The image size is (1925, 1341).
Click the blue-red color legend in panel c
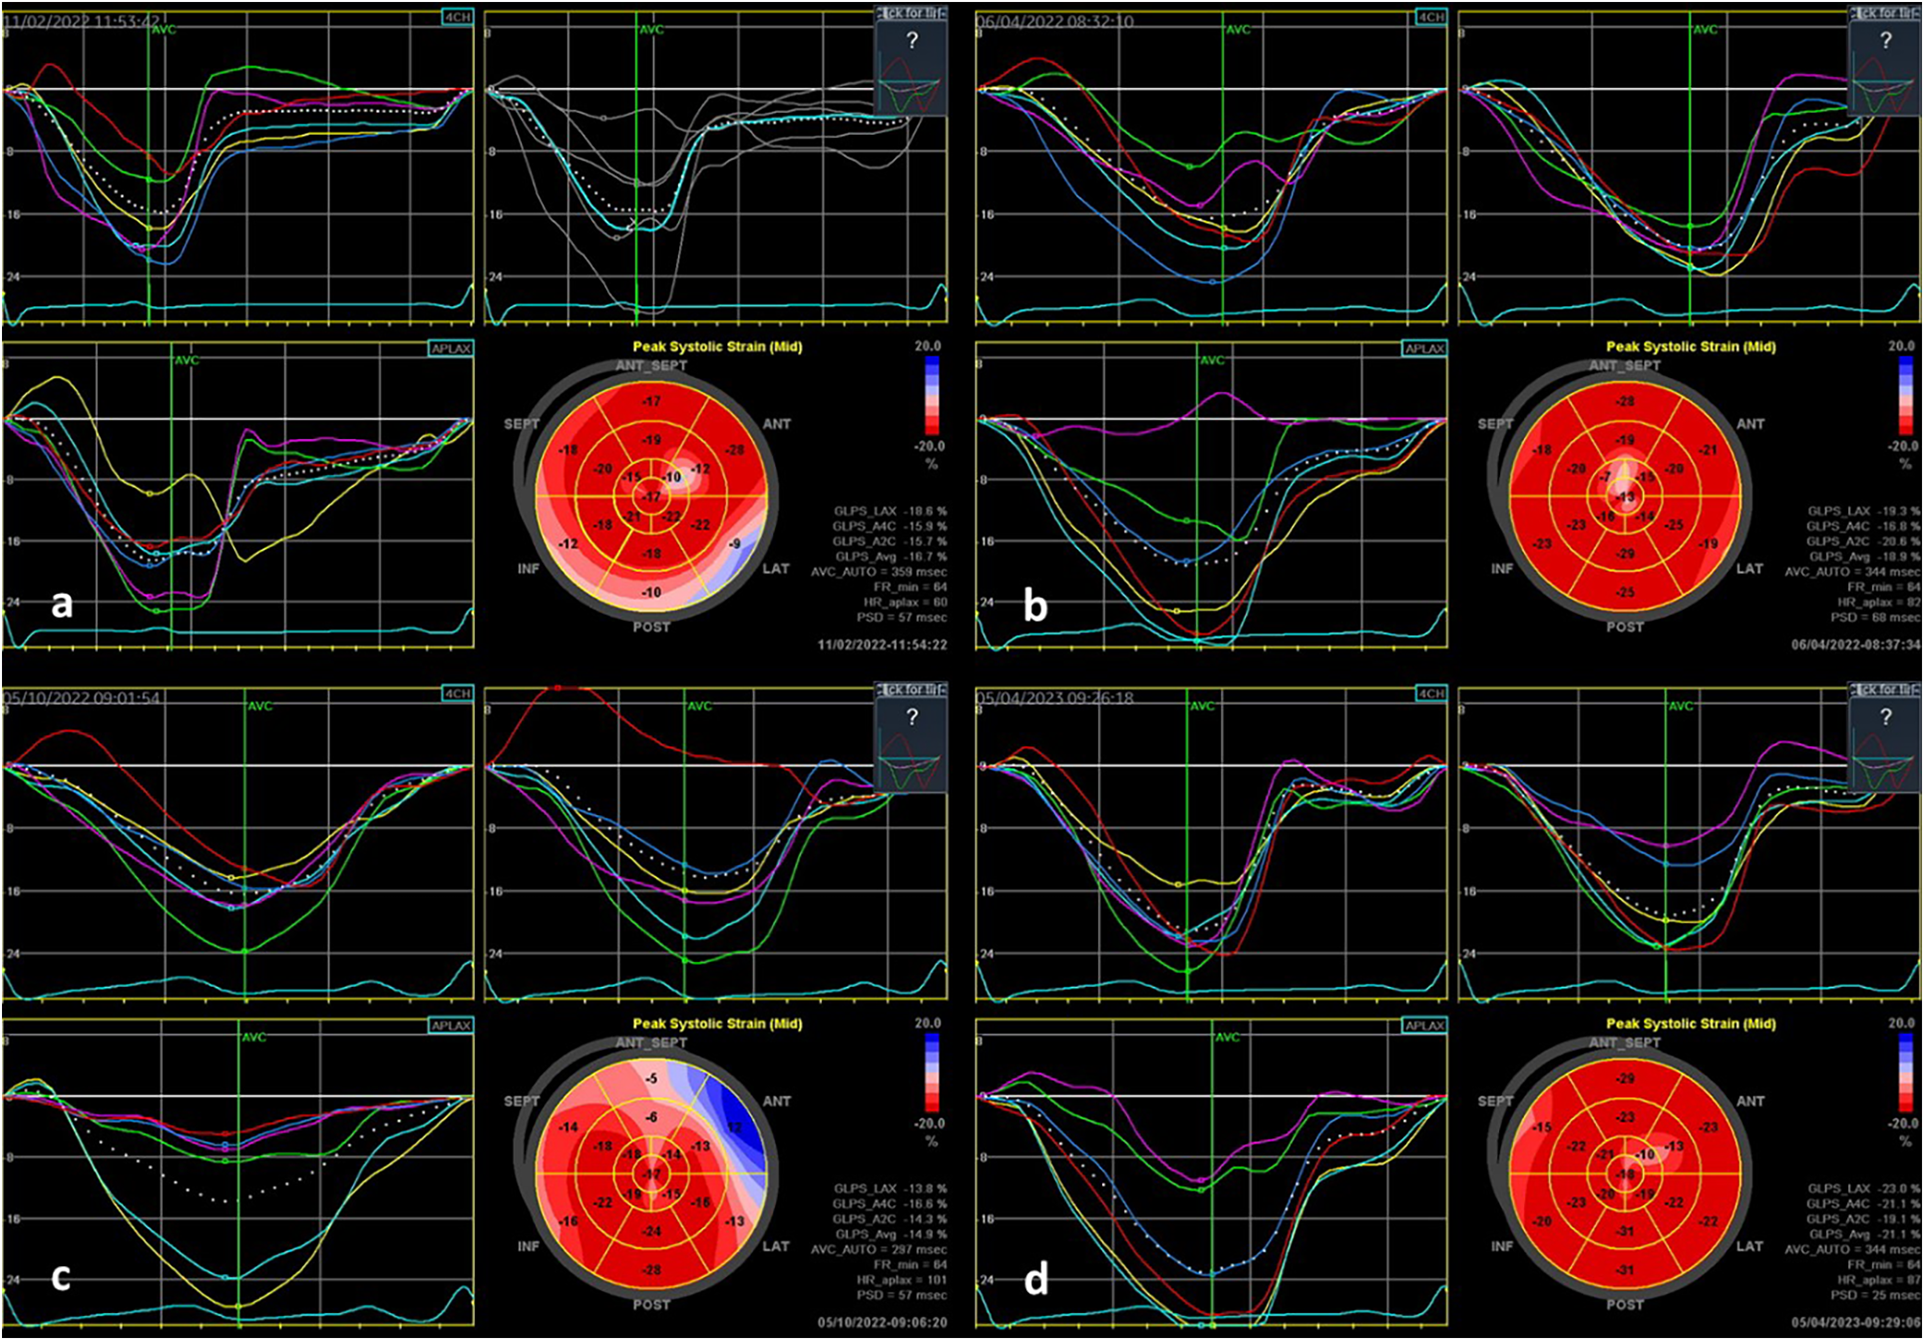click(932, 1072)
